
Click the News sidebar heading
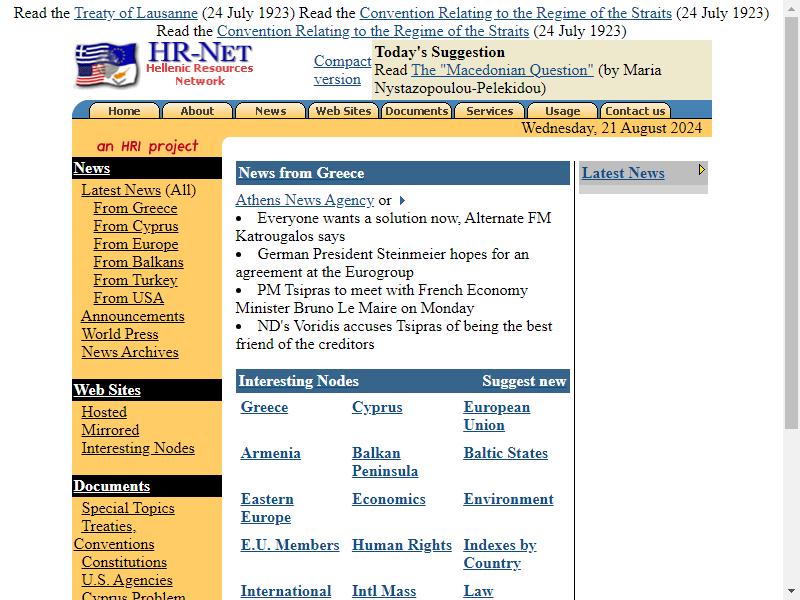pos(92,168)
